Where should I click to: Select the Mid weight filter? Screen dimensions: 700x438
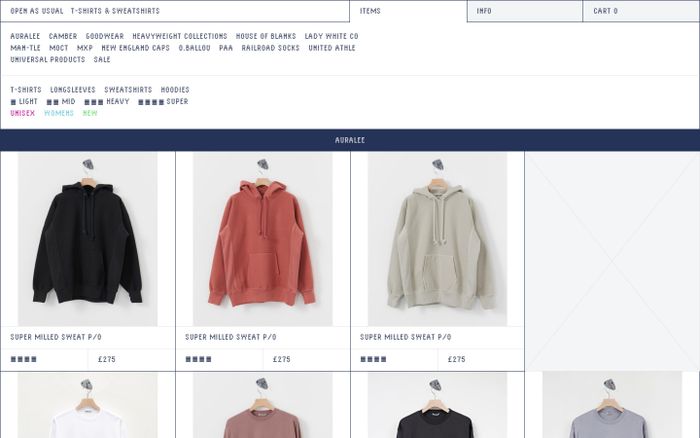[61, 102]
